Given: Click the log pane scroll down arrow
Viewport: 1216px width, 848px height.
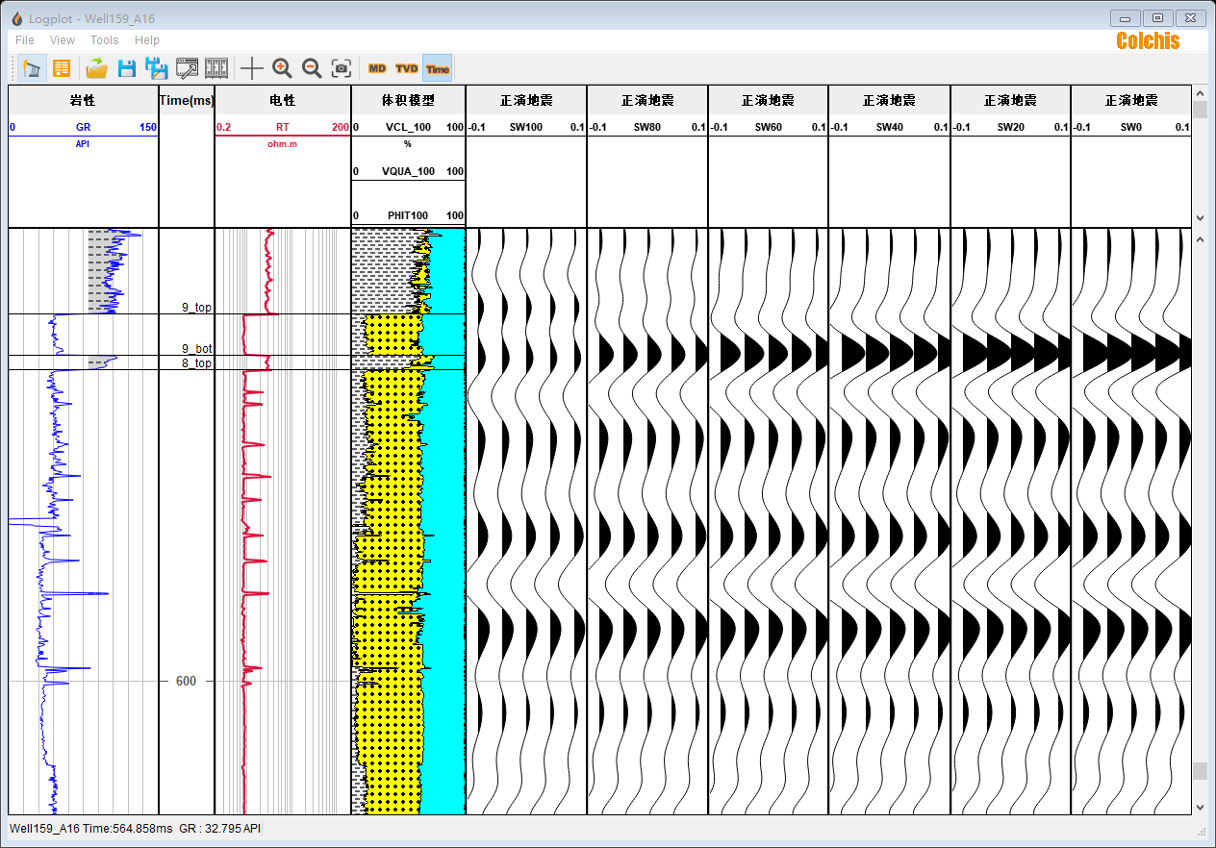Looking at the screenshot, I should point(1200,806).
